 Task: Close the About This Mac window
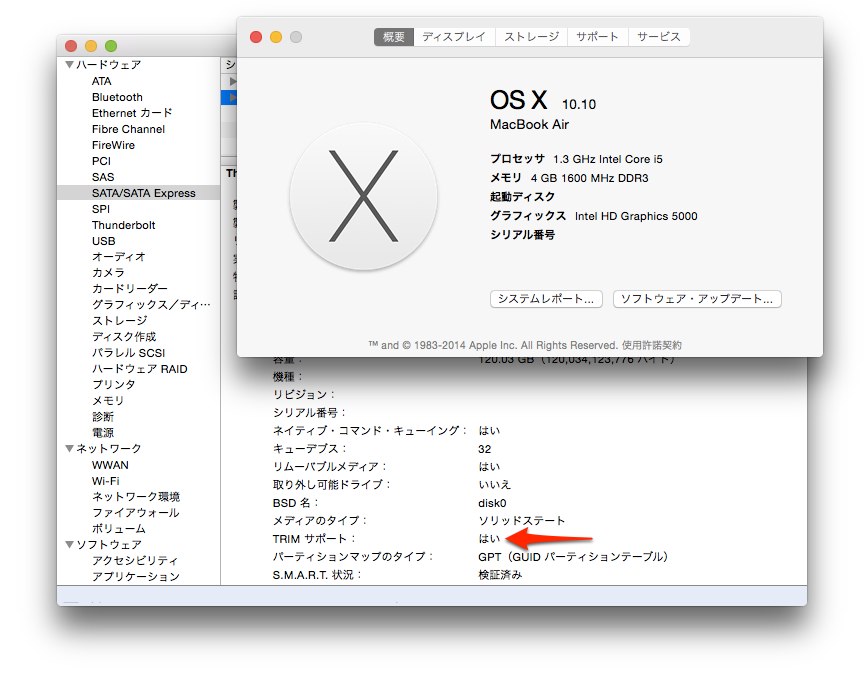click(256, 37)
